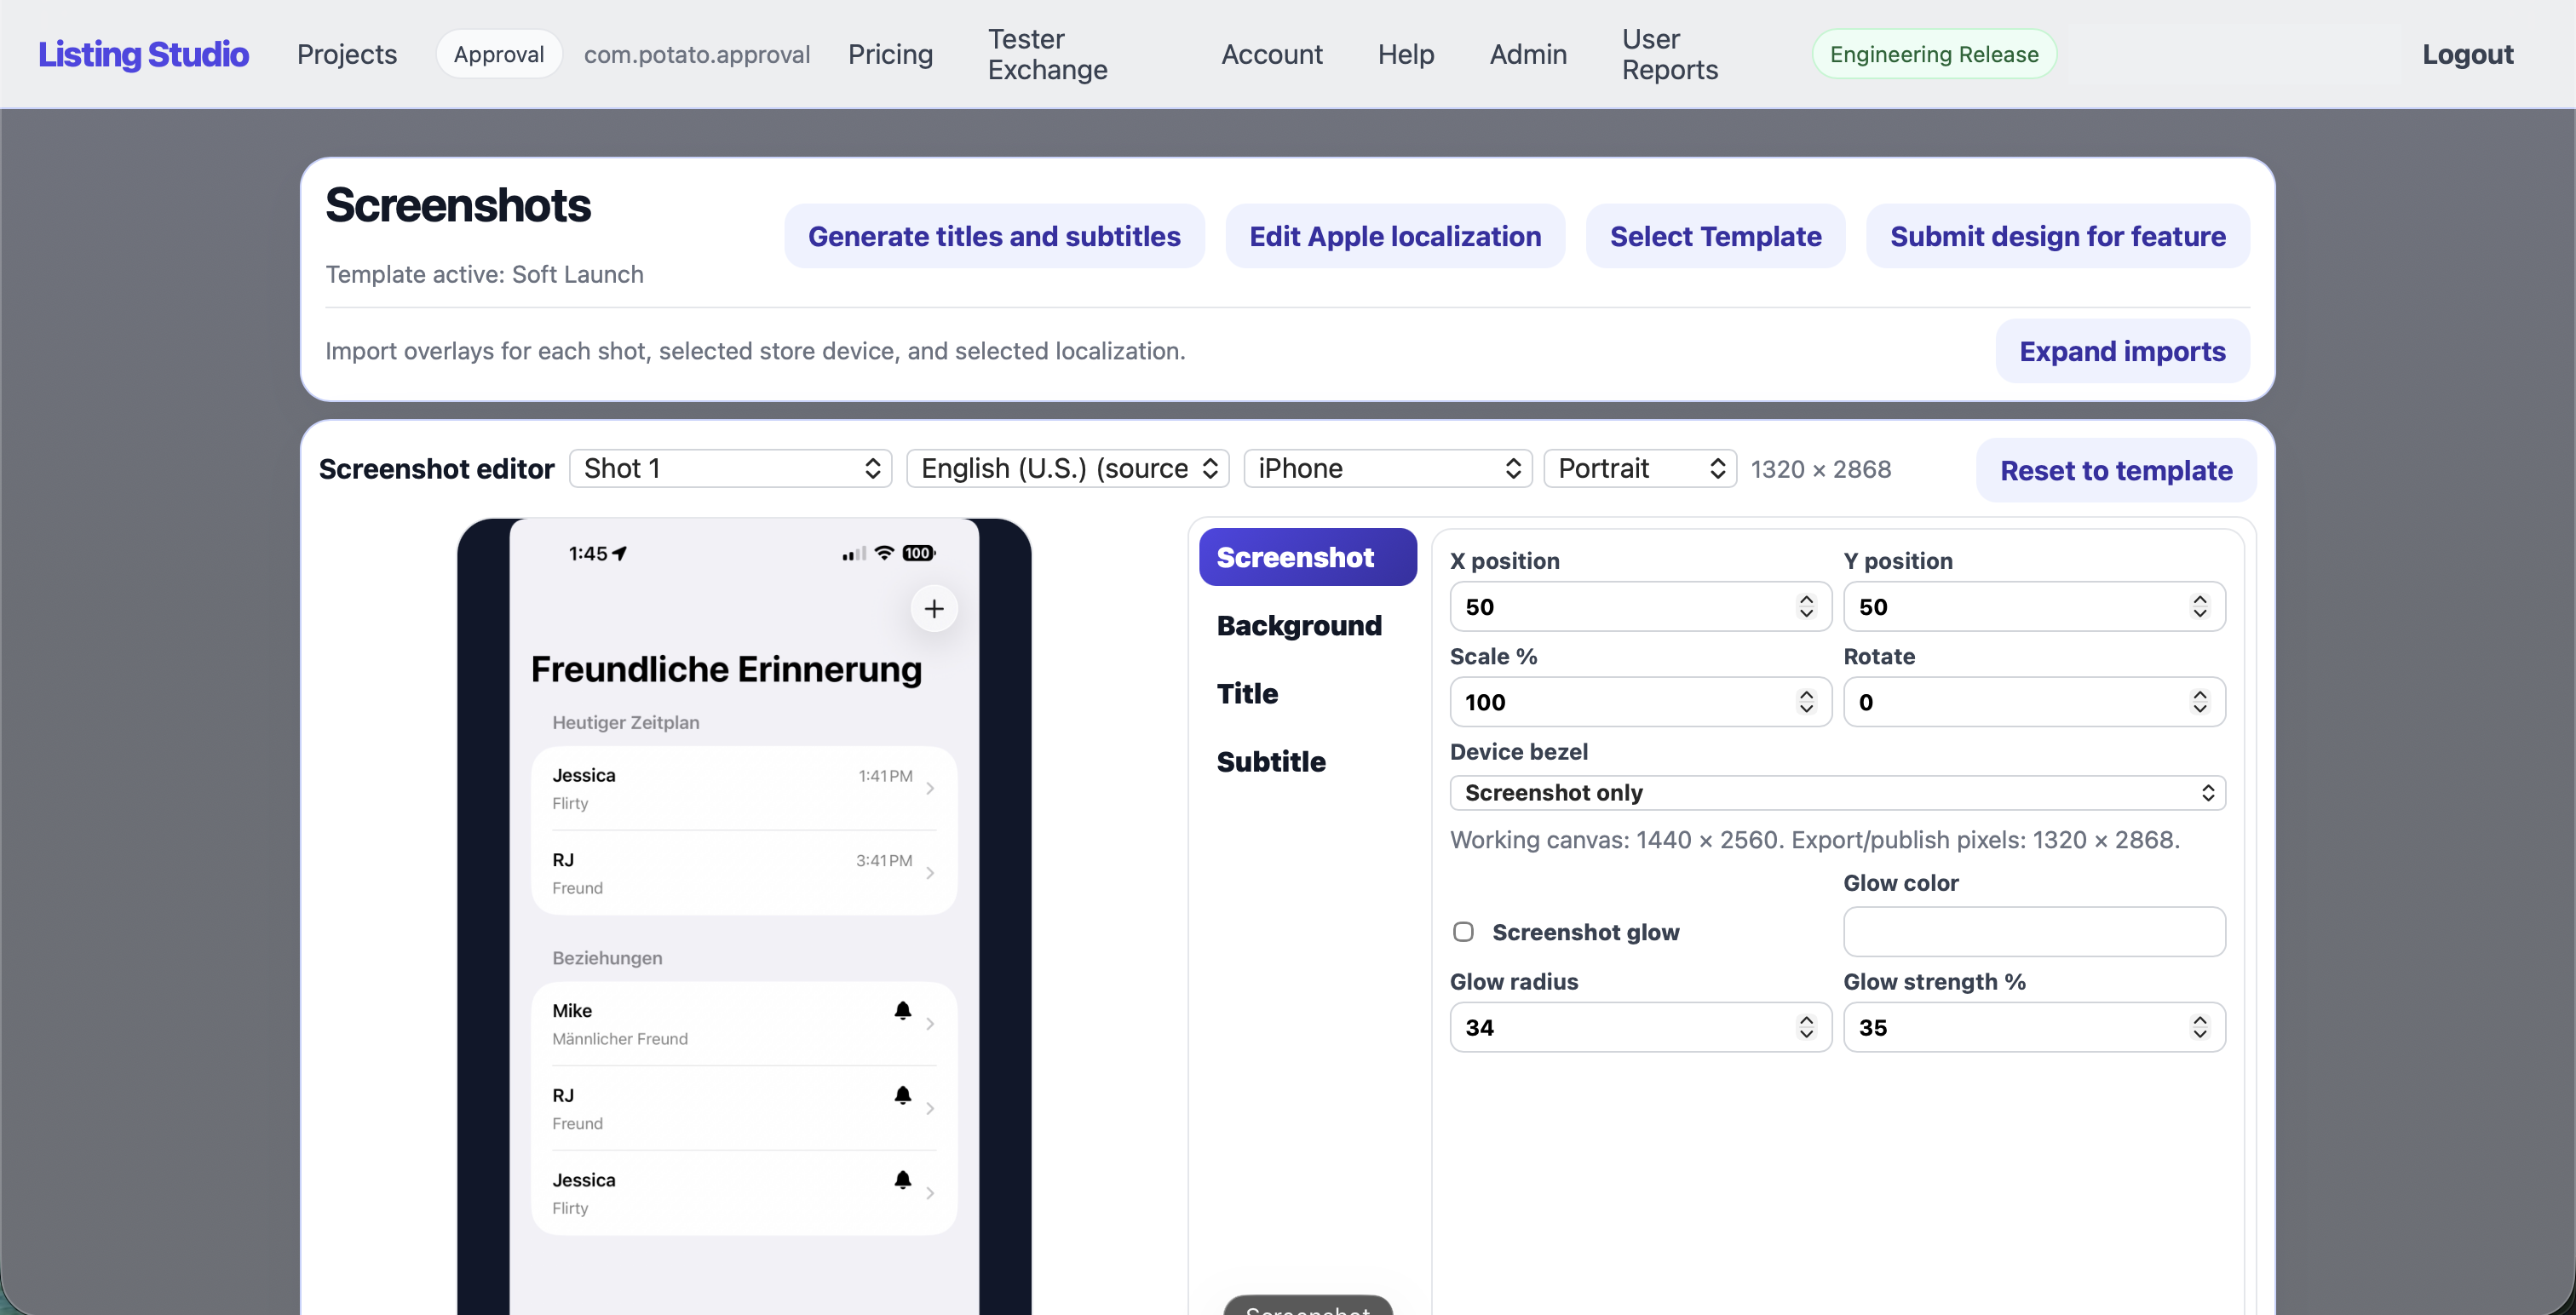Open User Reports
This screenshot has height=1315, width=2576.
pyautogui.click(x=1669, y=54)
